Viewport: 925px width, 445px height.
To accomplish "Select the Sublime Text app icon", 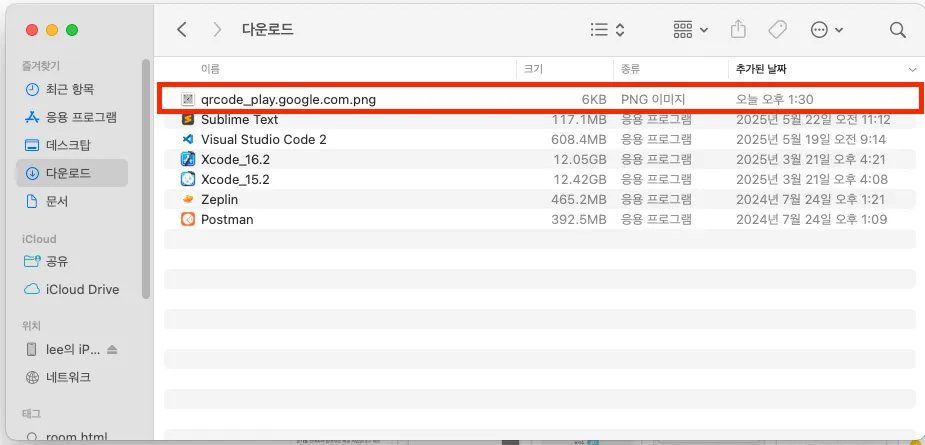I will (x=188, y=119).
